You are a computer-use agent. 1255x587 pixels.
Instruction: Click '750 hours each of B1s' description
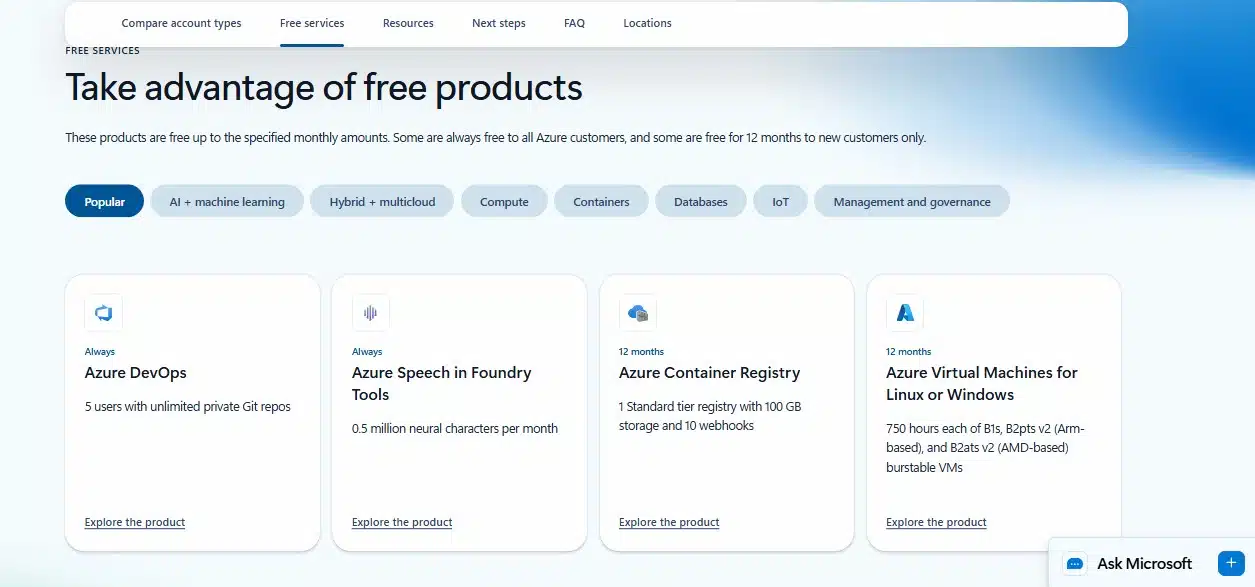click(x=985, y=448)
